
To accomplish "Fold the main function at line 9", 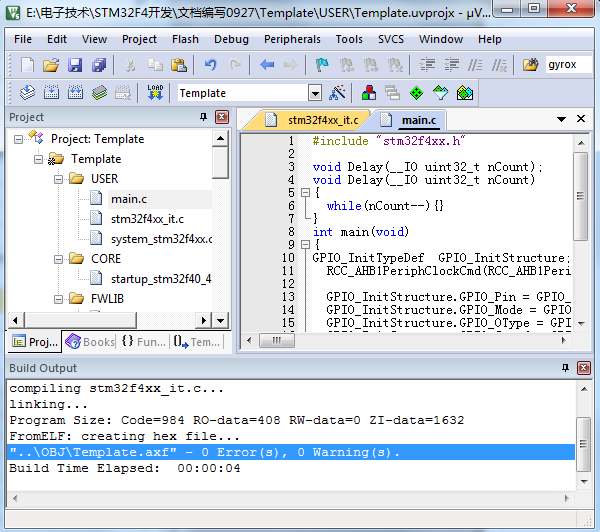I will pyautogui.click(x=305, y=245).
